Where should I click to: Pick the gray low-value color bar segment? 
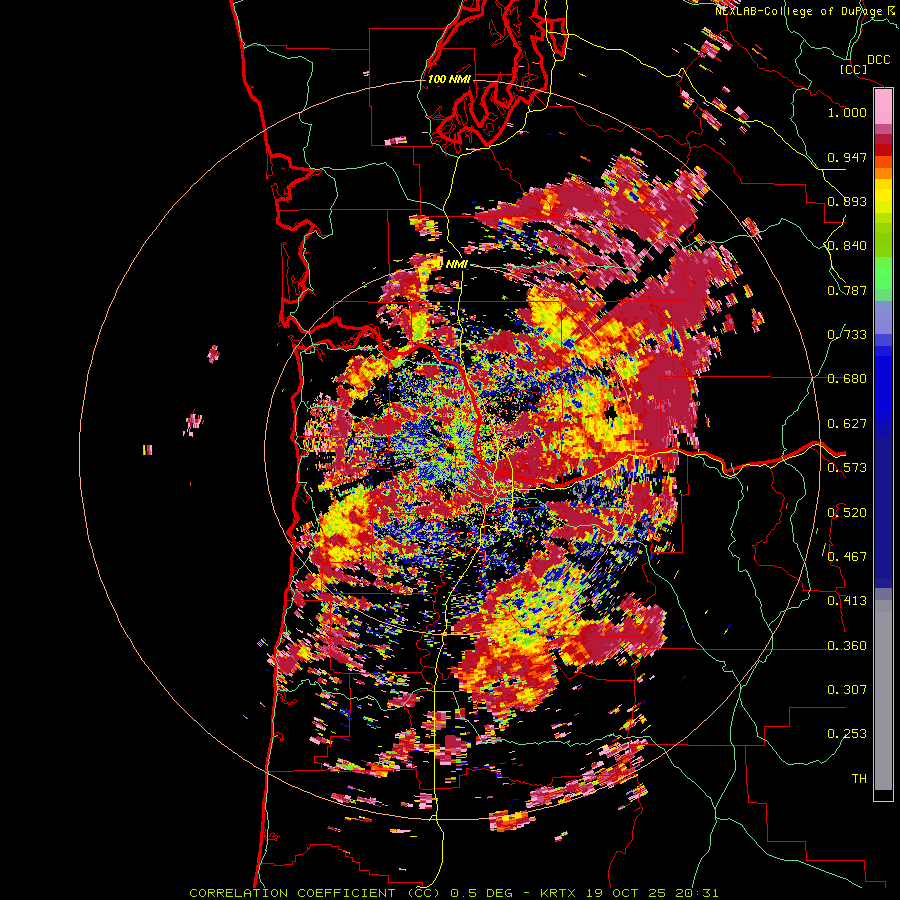[x=883, y=695]
